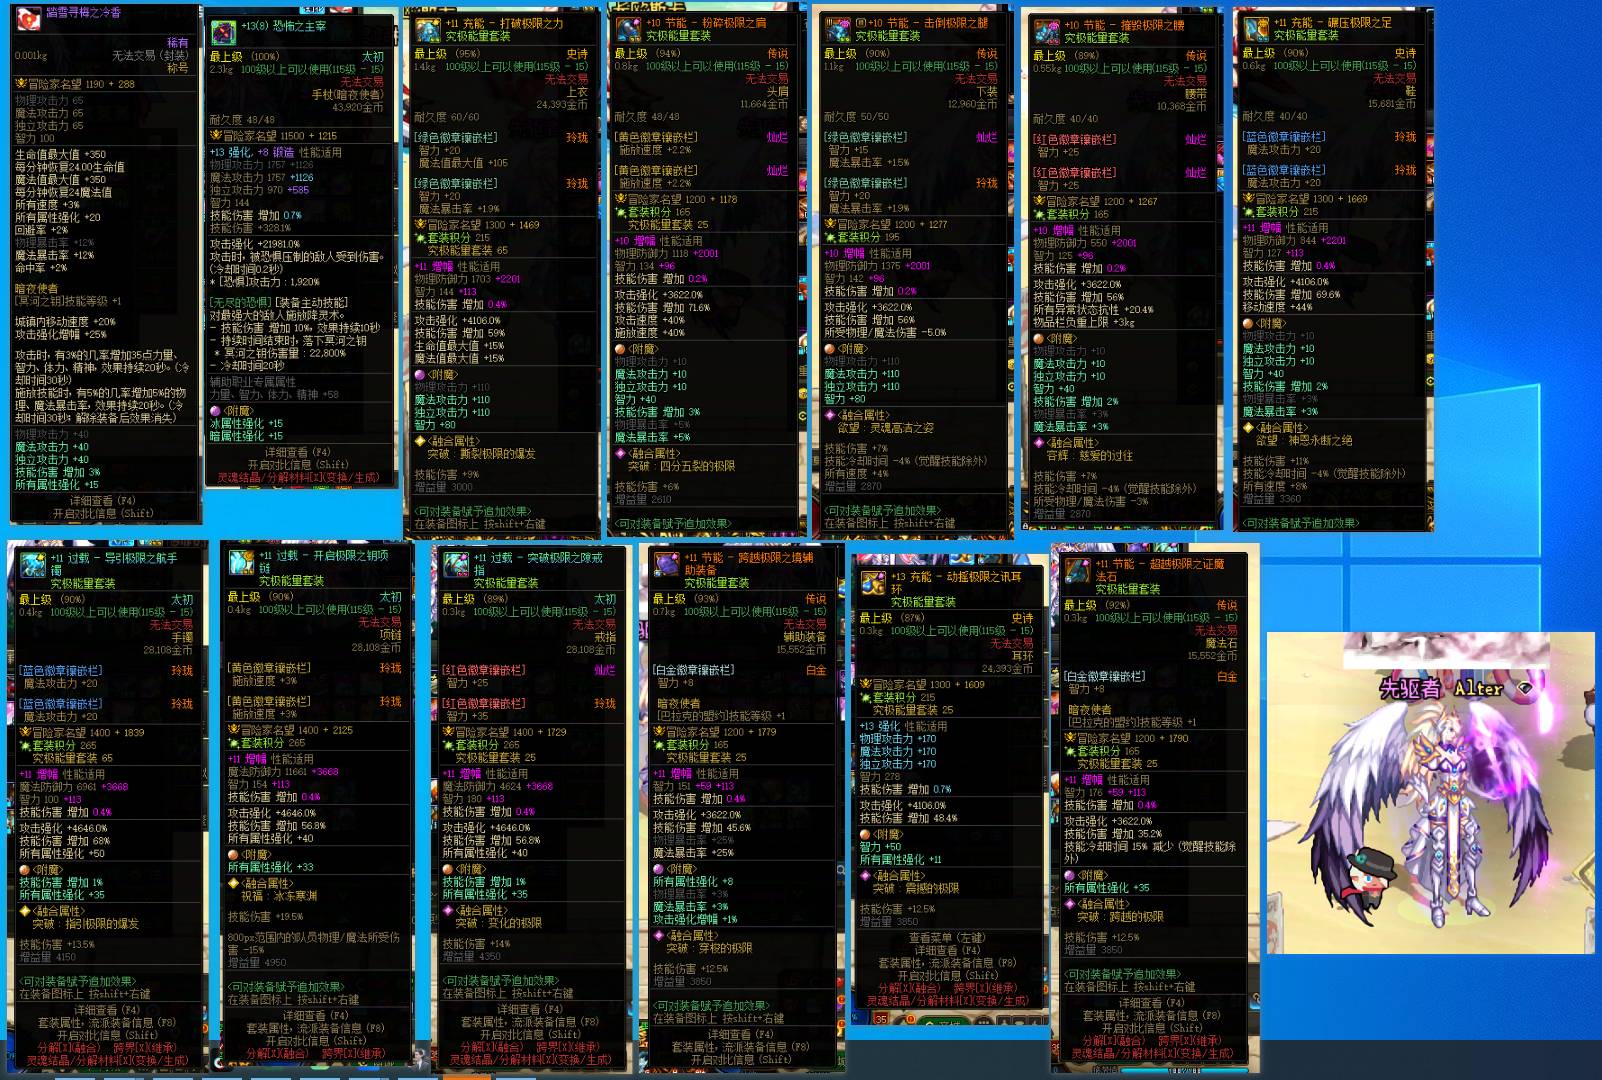The image size is (1602, 1080).
Task: Click the 超越极限之证 magic stone icon
Action: coord(1077,571)
